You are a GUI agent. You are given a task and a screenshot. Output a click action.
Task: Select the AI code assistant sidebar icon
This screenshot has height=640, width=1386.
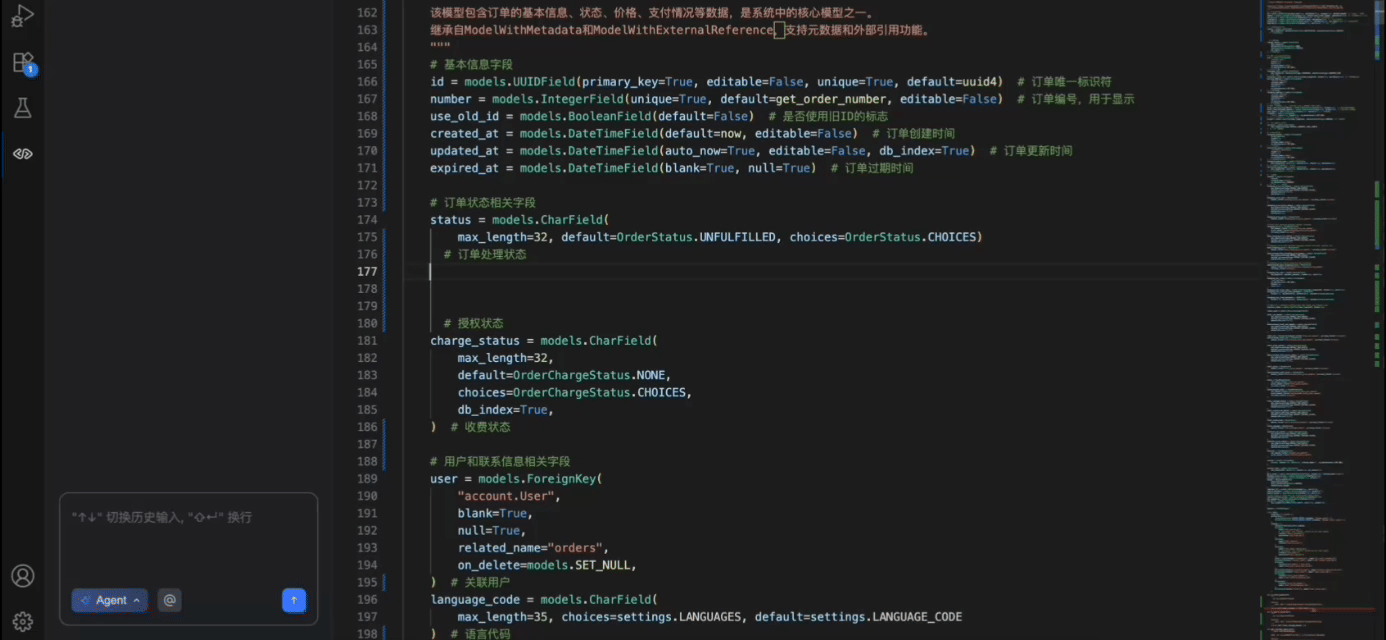tap(23, 154)
